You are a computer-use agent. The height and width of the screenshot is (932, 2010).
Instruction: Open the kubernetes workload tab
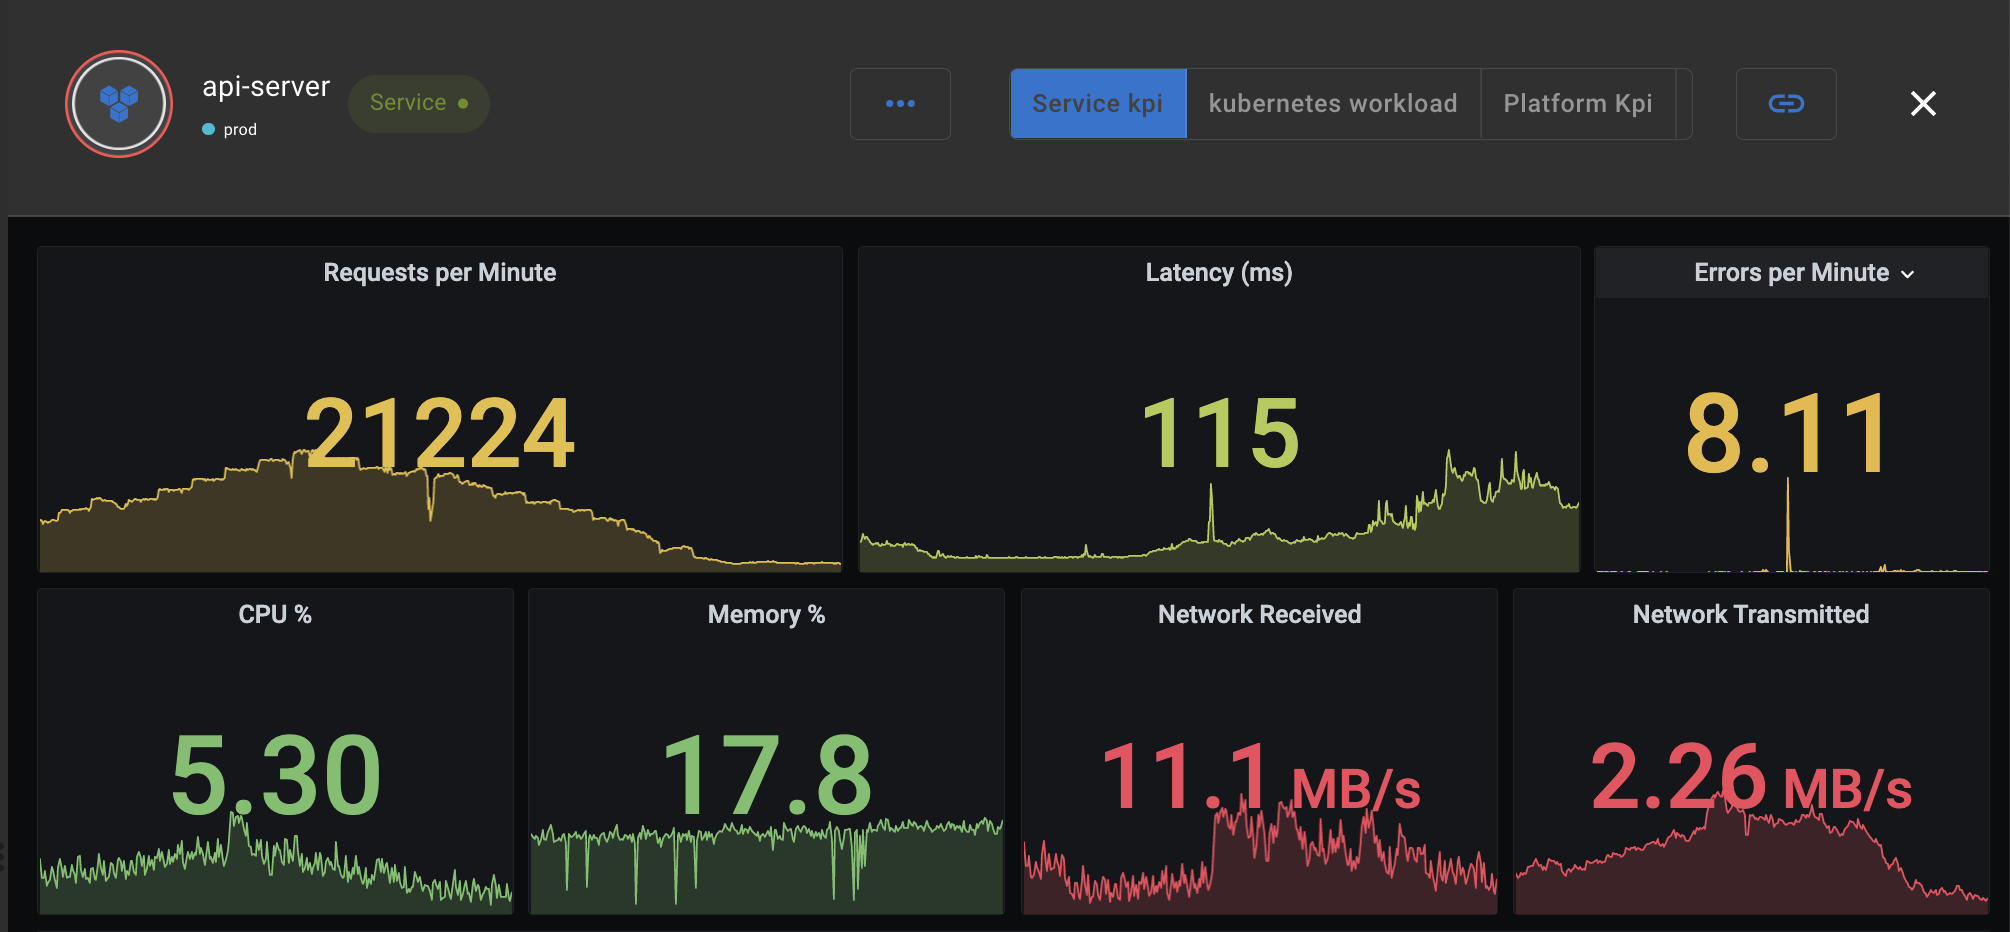pyautogui.click(x=1332, y=104)
